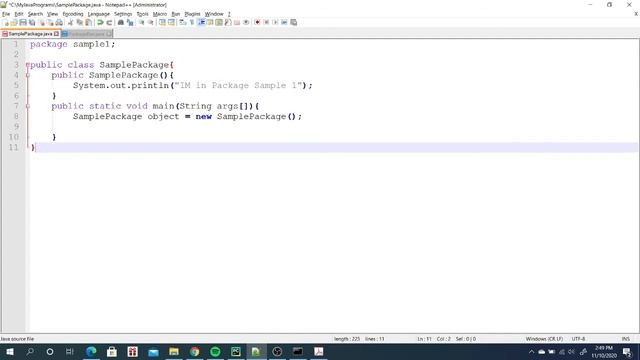Toggle the Function List toolbar icon
Image resolution: width=640 pixels, height=360 pixels.
228,22
